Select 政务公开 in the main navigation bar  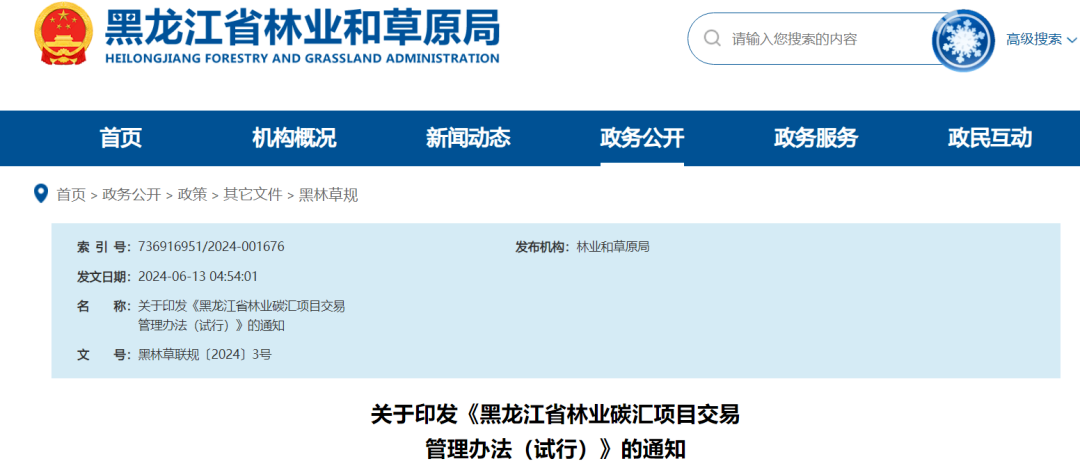pyautogui.click(x=642, y=138)
